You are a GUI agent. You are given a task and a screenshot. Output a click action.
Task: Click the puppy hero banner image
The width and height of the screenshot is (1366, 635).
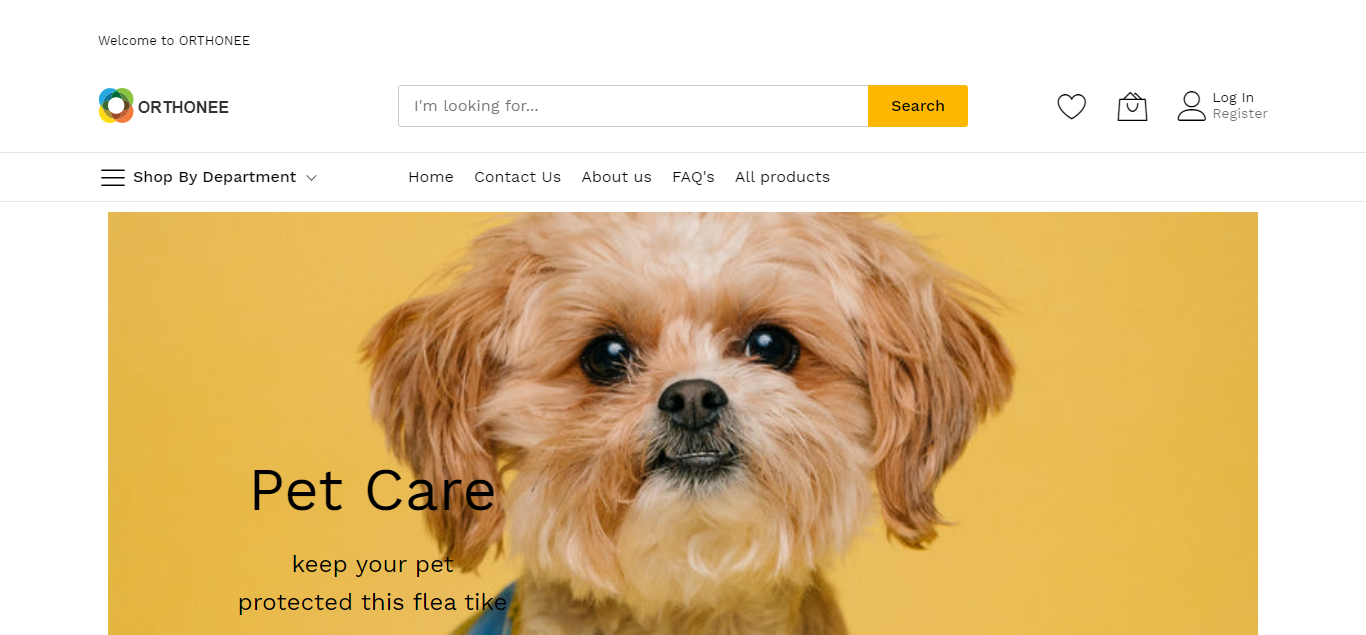click(683, 423)
